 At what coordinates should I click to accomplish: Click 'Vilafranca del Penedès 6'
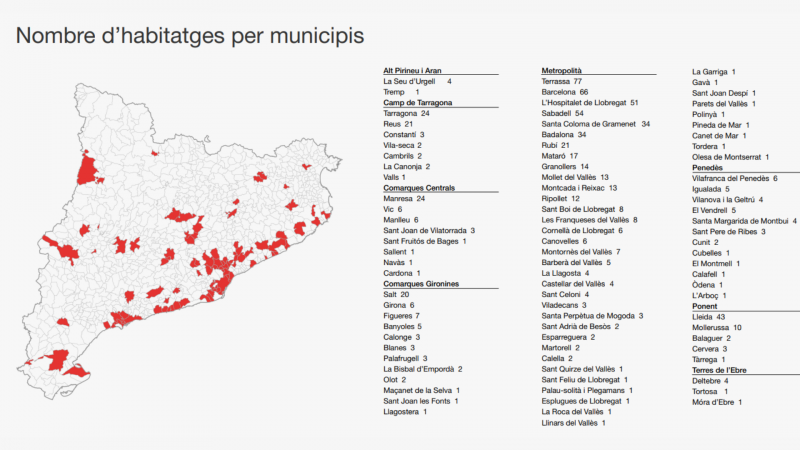[x=735, y=179]
